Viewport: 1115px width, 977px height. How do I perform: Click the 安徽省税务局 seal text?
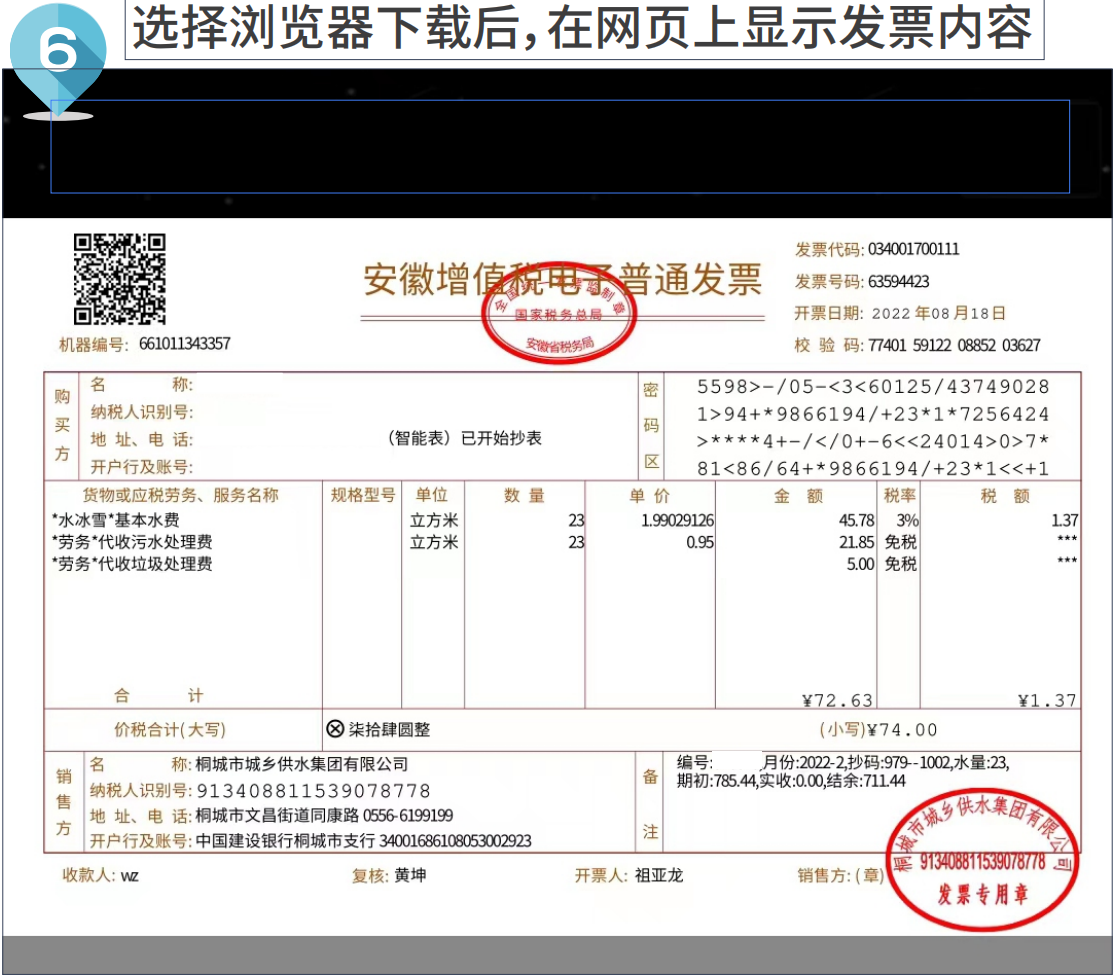(558, 341)
